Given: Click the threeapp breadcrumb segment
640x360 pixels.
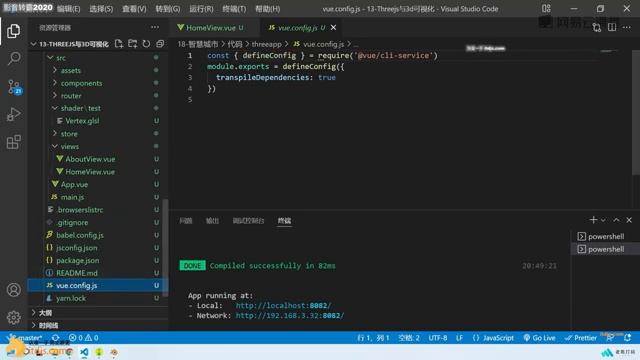Looking at the screenshot, I should coord(267,44).
